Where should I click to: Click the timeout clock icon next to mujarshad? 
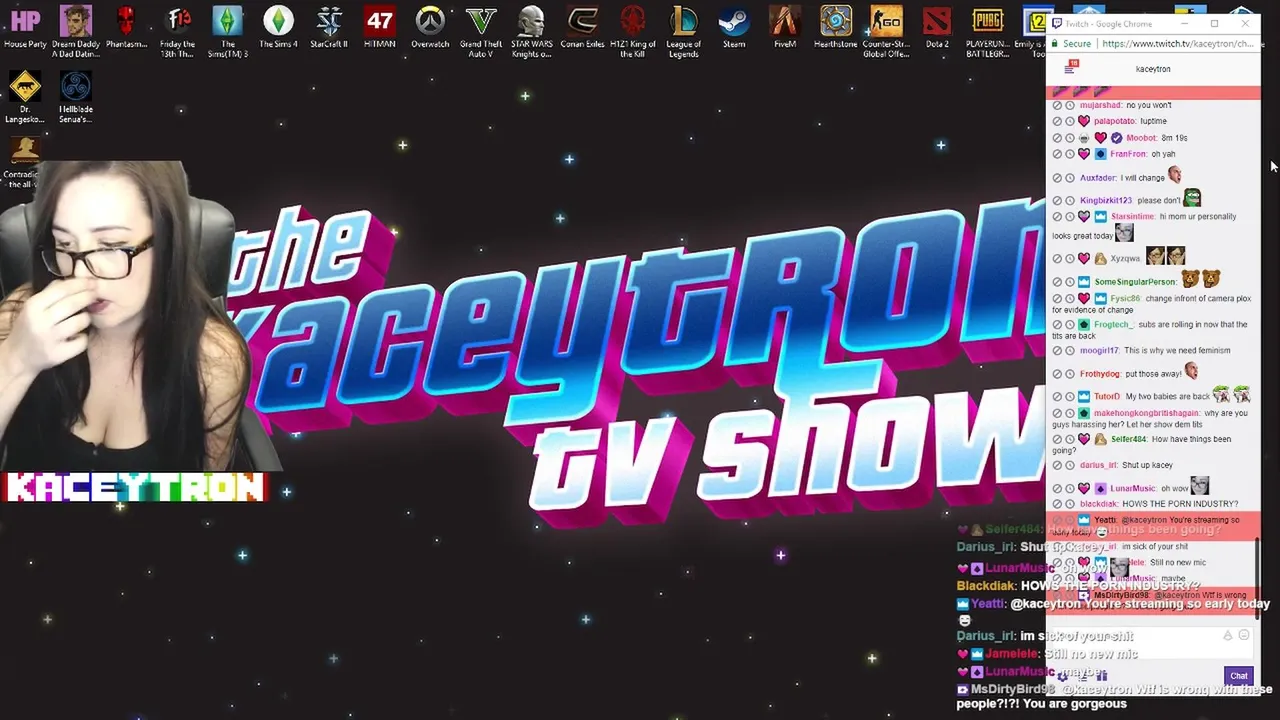[1070, 105]
